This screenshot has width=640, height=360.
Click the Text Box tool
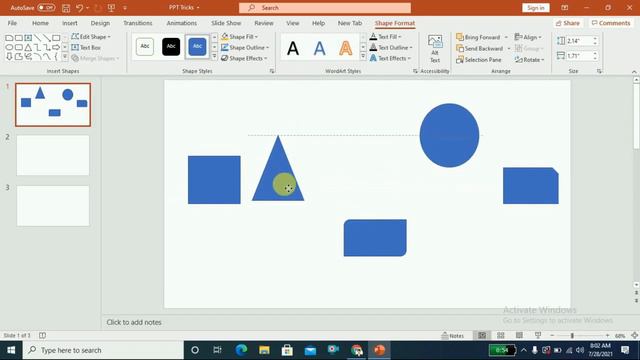(x=86, y=48)
